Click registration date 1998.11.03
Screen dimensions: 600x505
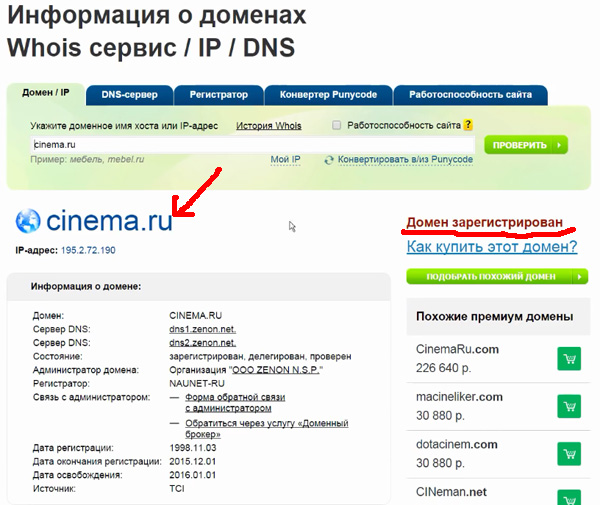(x=192, y=448)
